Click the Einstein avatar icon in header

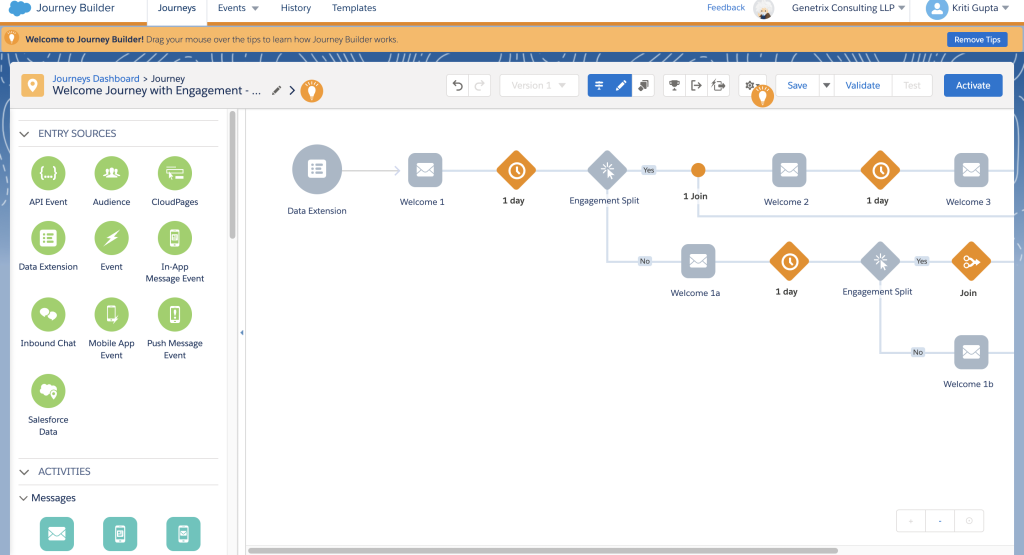pos(763,9)
